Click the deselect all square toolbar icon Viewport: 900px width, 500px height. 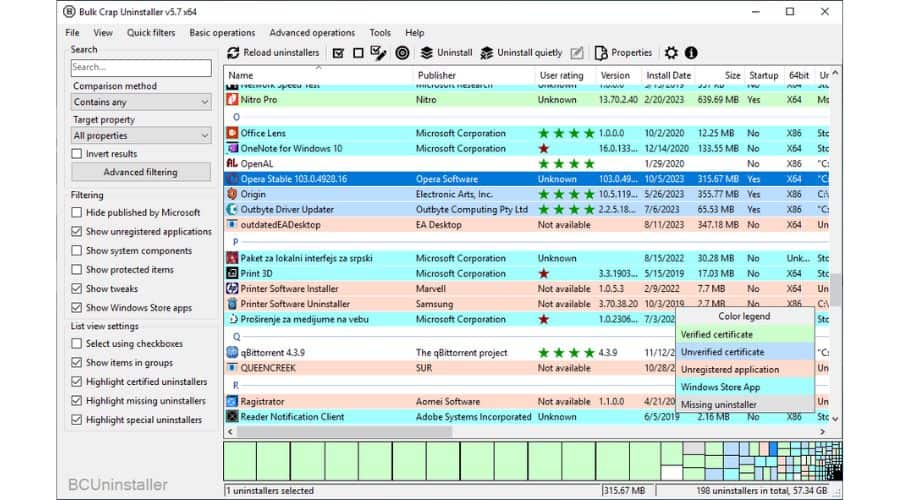(358, 53)
